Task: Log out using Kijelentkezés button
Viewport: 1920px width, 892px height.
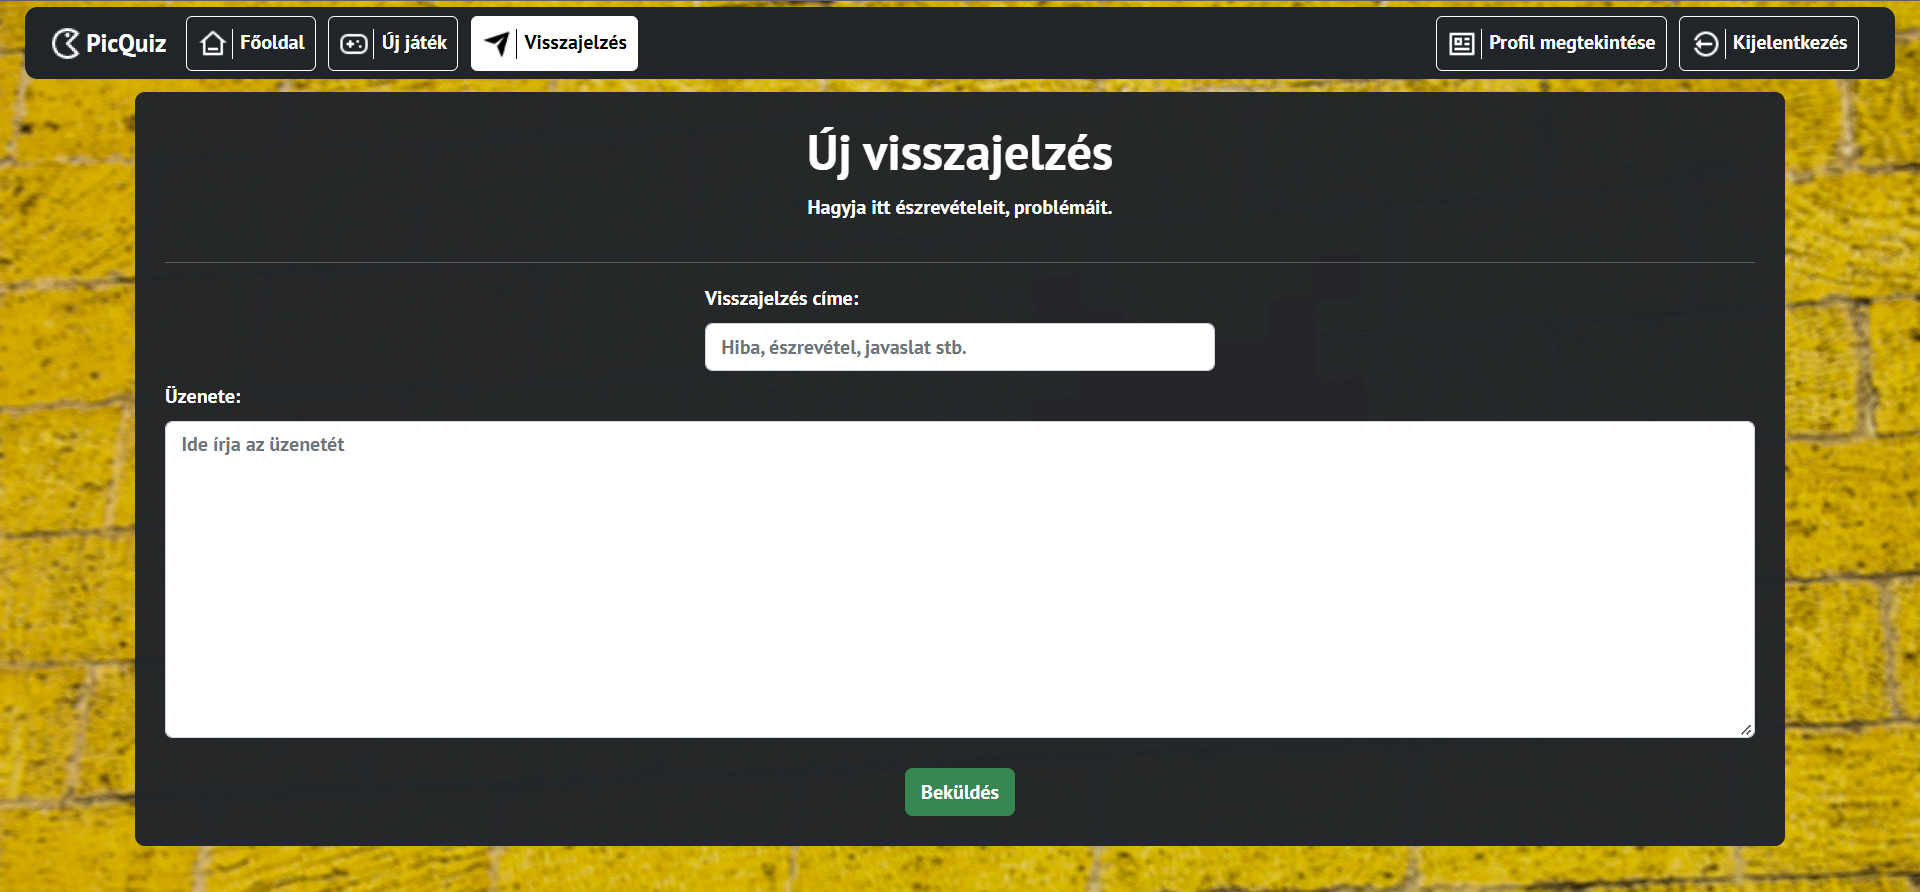Action: [1769, 43]
